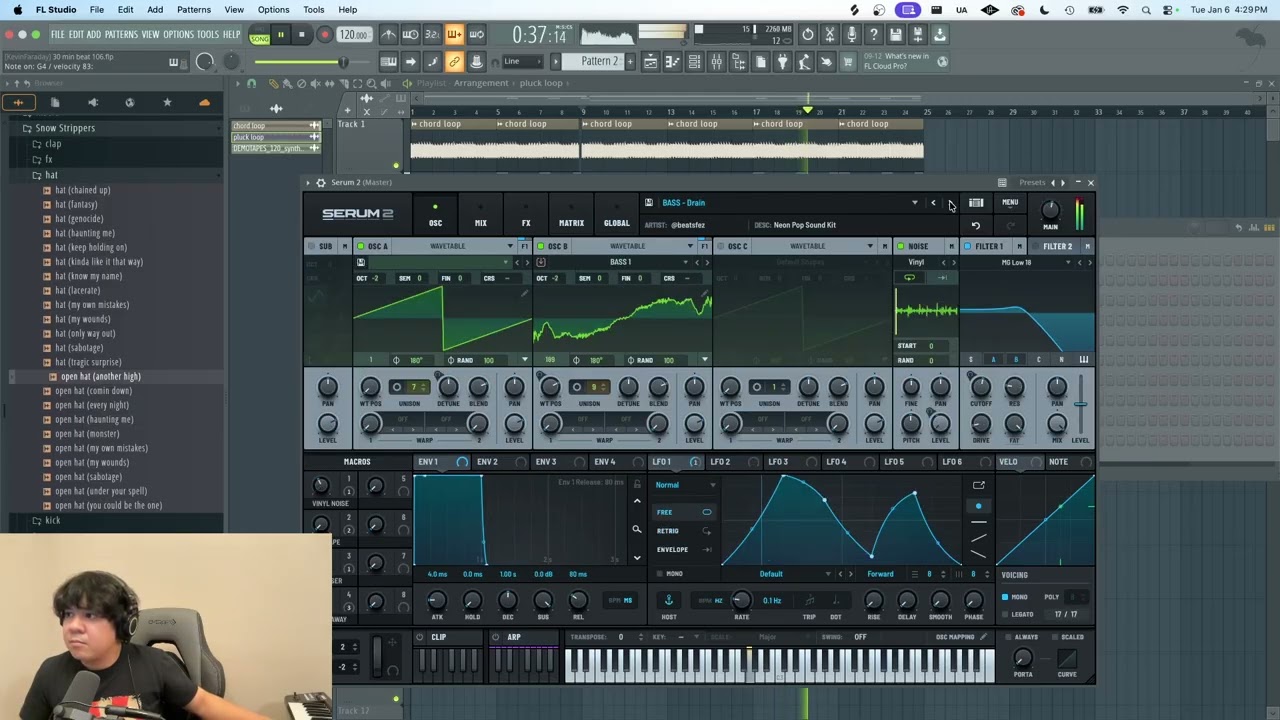This screenshot has height=720, width=1280.
Task: Enable the SUB oscillator switch
Action: click(311, 246)
